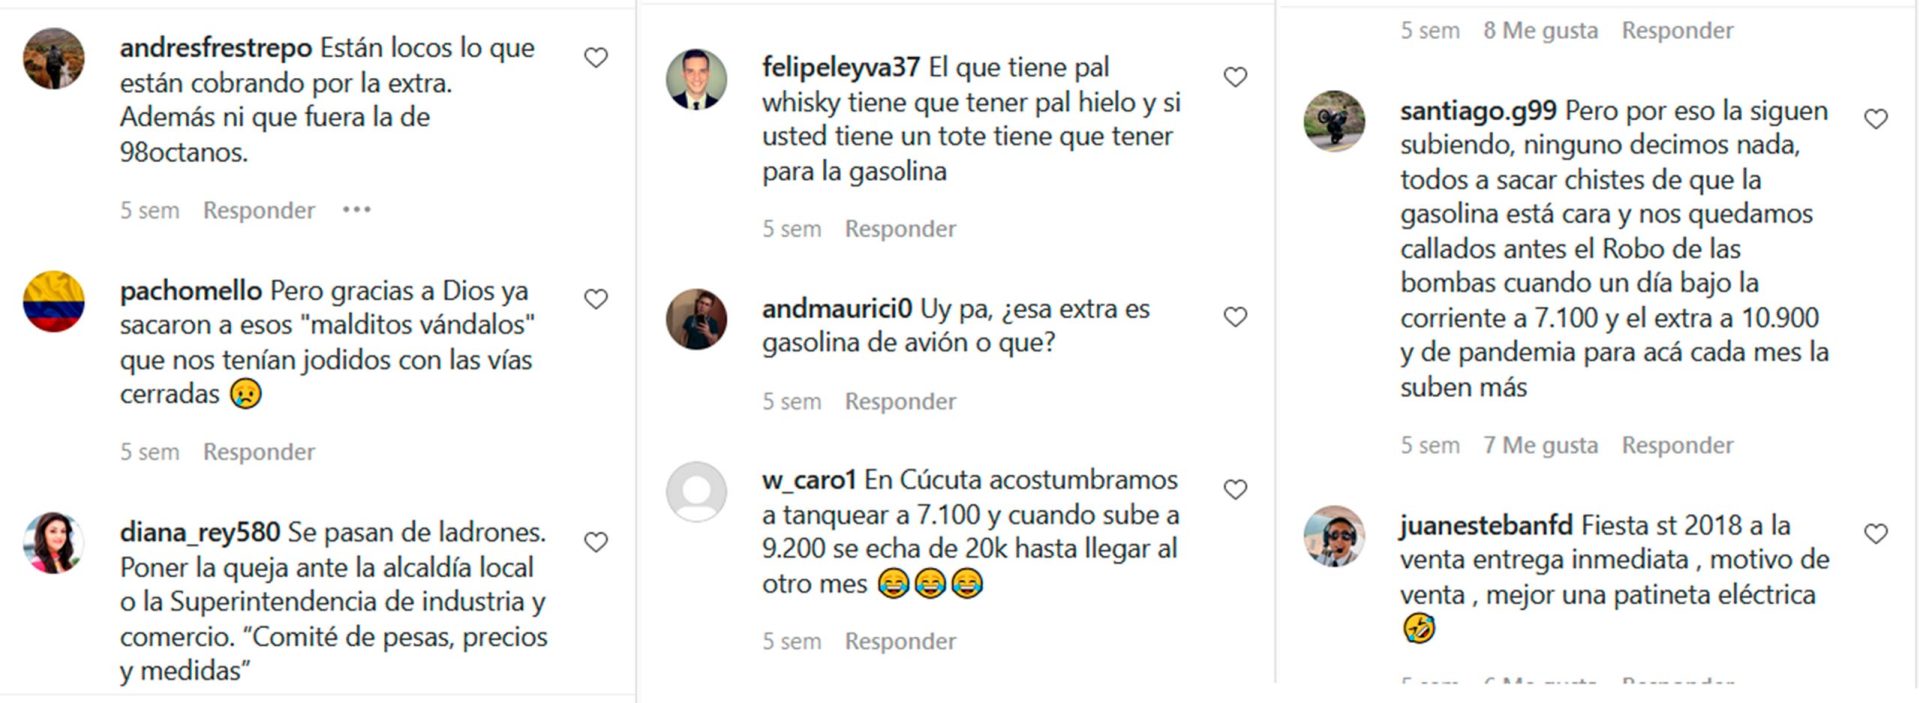
Task: Like pachomello's comment with the heart icon
Action: coord(596,299)
